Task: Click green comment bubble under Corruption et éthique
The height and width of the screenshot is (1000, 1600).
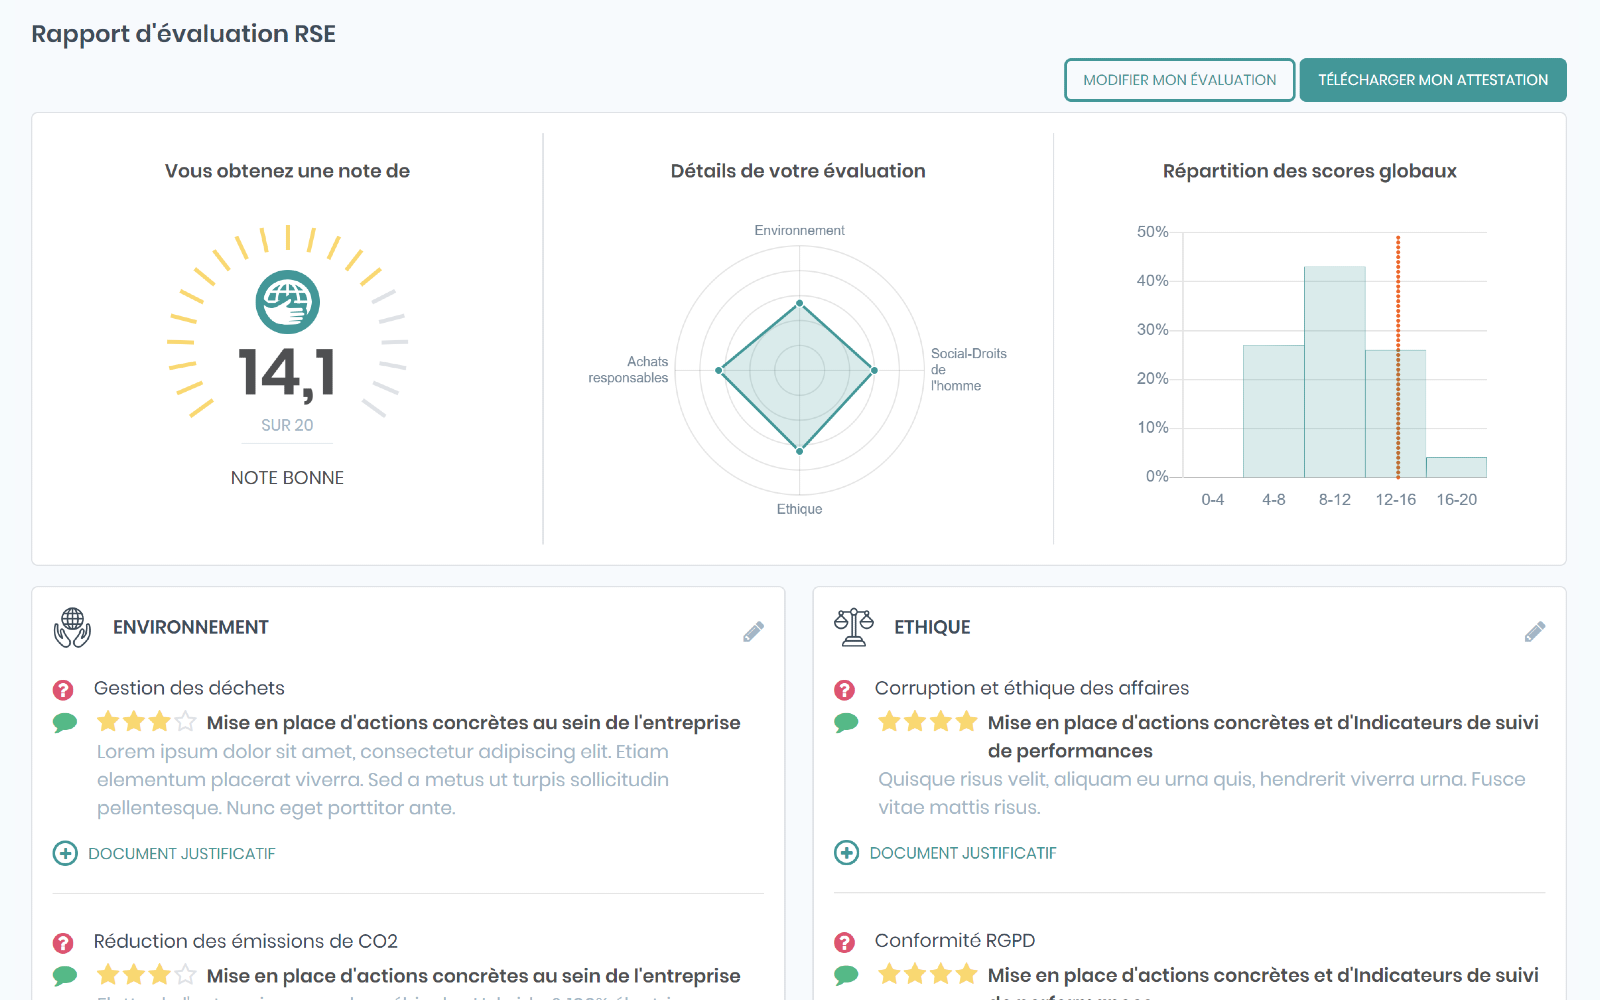Action: click(x=846, y=723)
